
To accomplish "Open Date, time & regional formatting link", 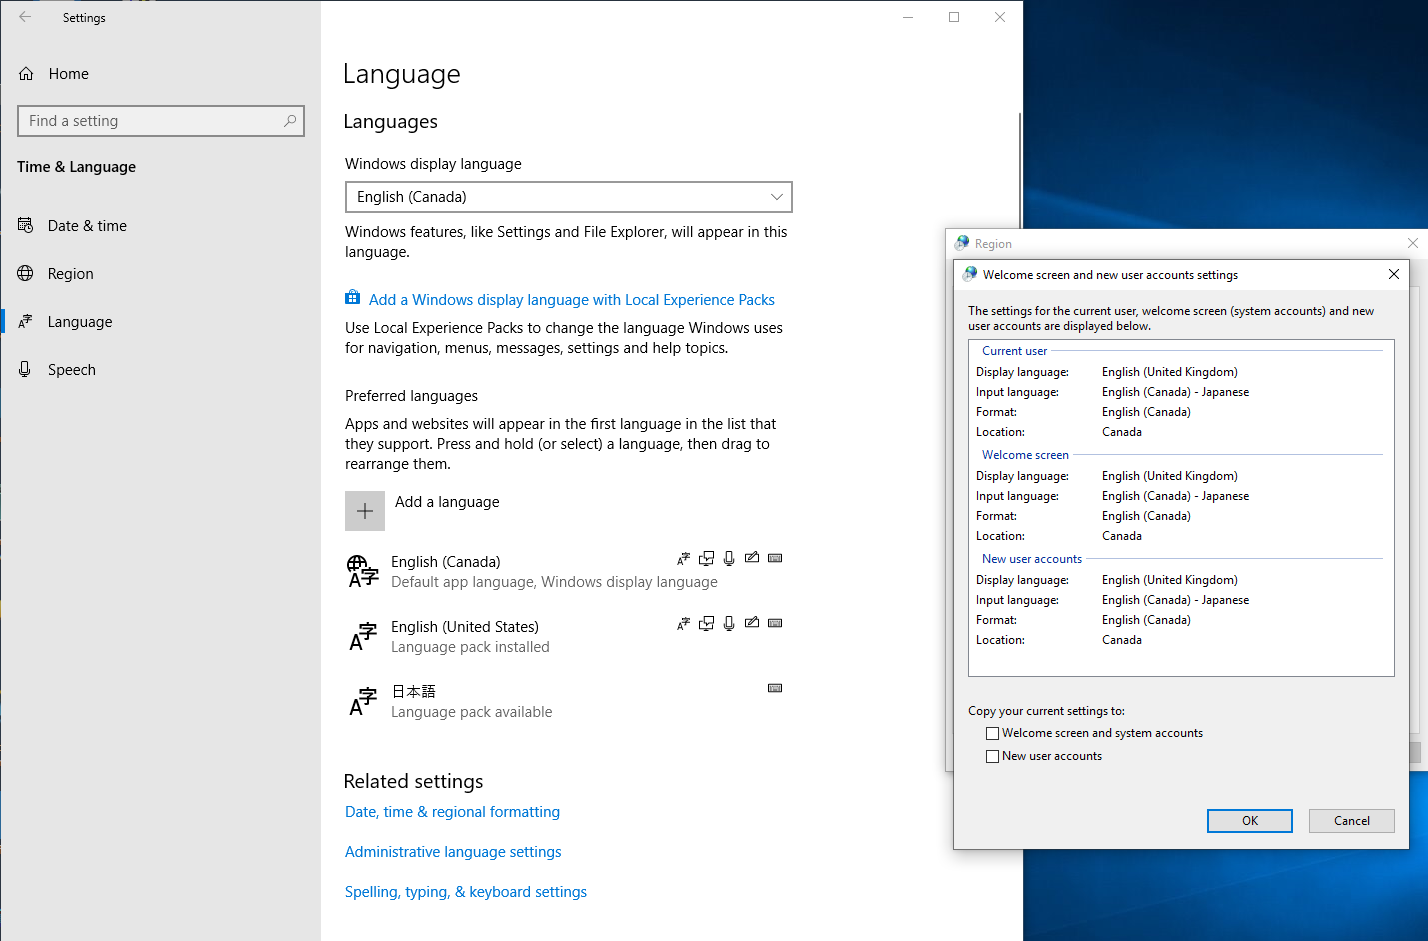I will click(x=452, y=812).
